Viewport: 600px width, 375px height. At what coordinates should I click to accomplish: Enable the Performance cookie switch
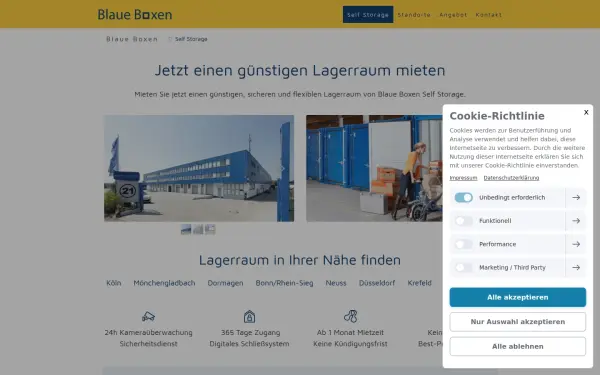pyautogui.click(x=463, y=244)
